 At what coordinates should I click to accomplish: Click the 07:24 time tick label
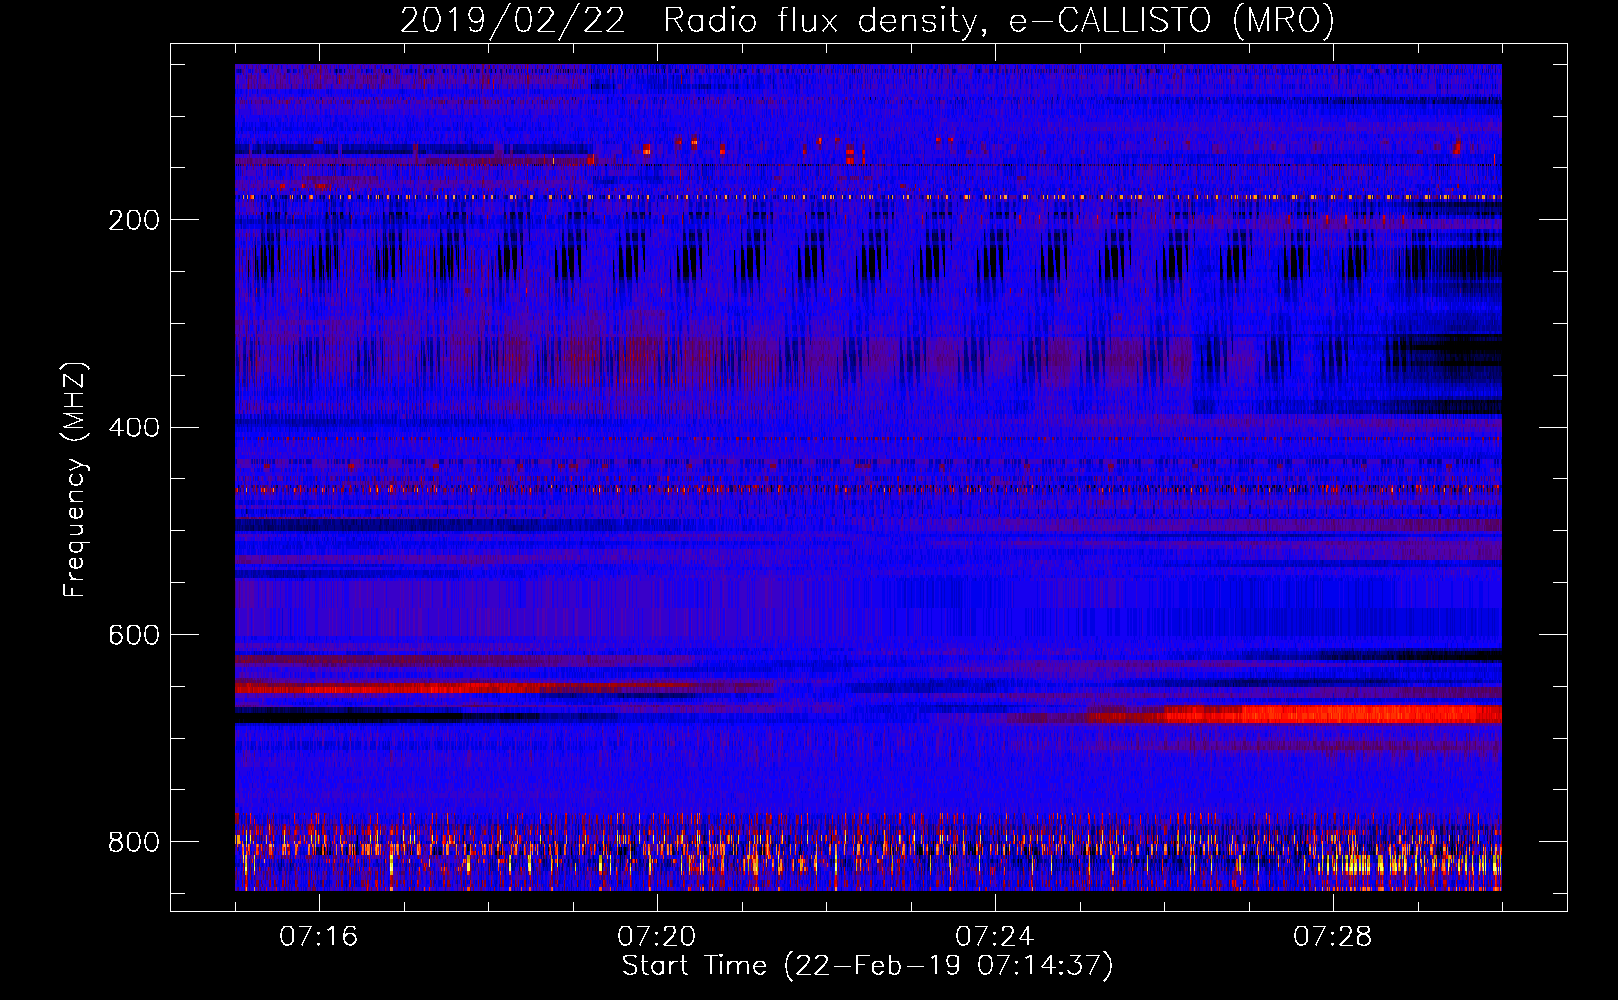[x=994, y=937]
